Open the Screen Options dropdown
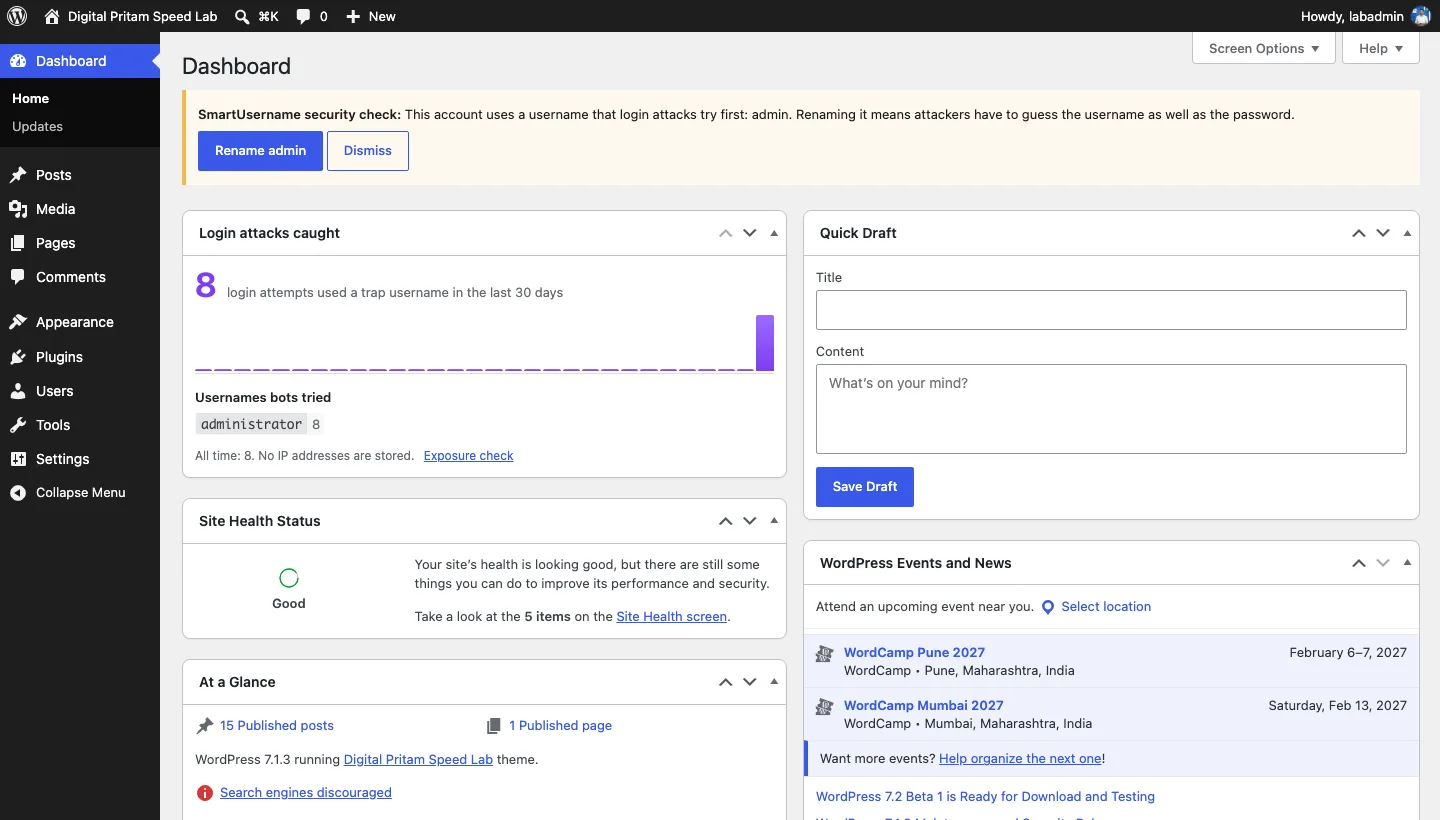Viewport: 1440px width, 820px height. tap(1264, 48)
